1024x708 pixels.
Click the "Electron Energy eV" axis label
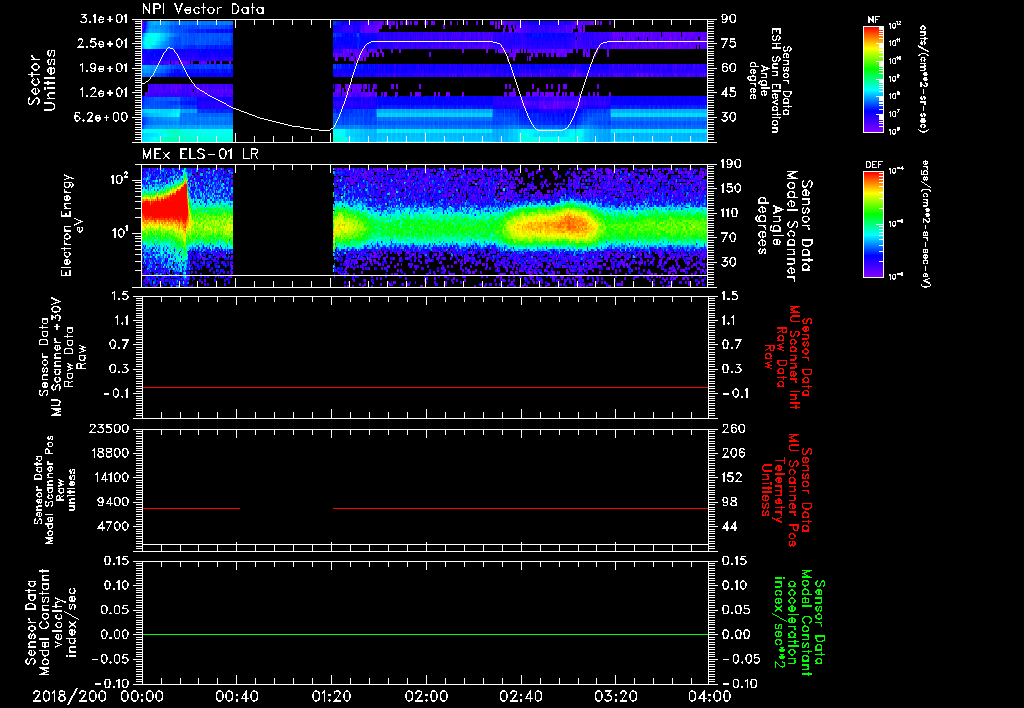point(72,225)
